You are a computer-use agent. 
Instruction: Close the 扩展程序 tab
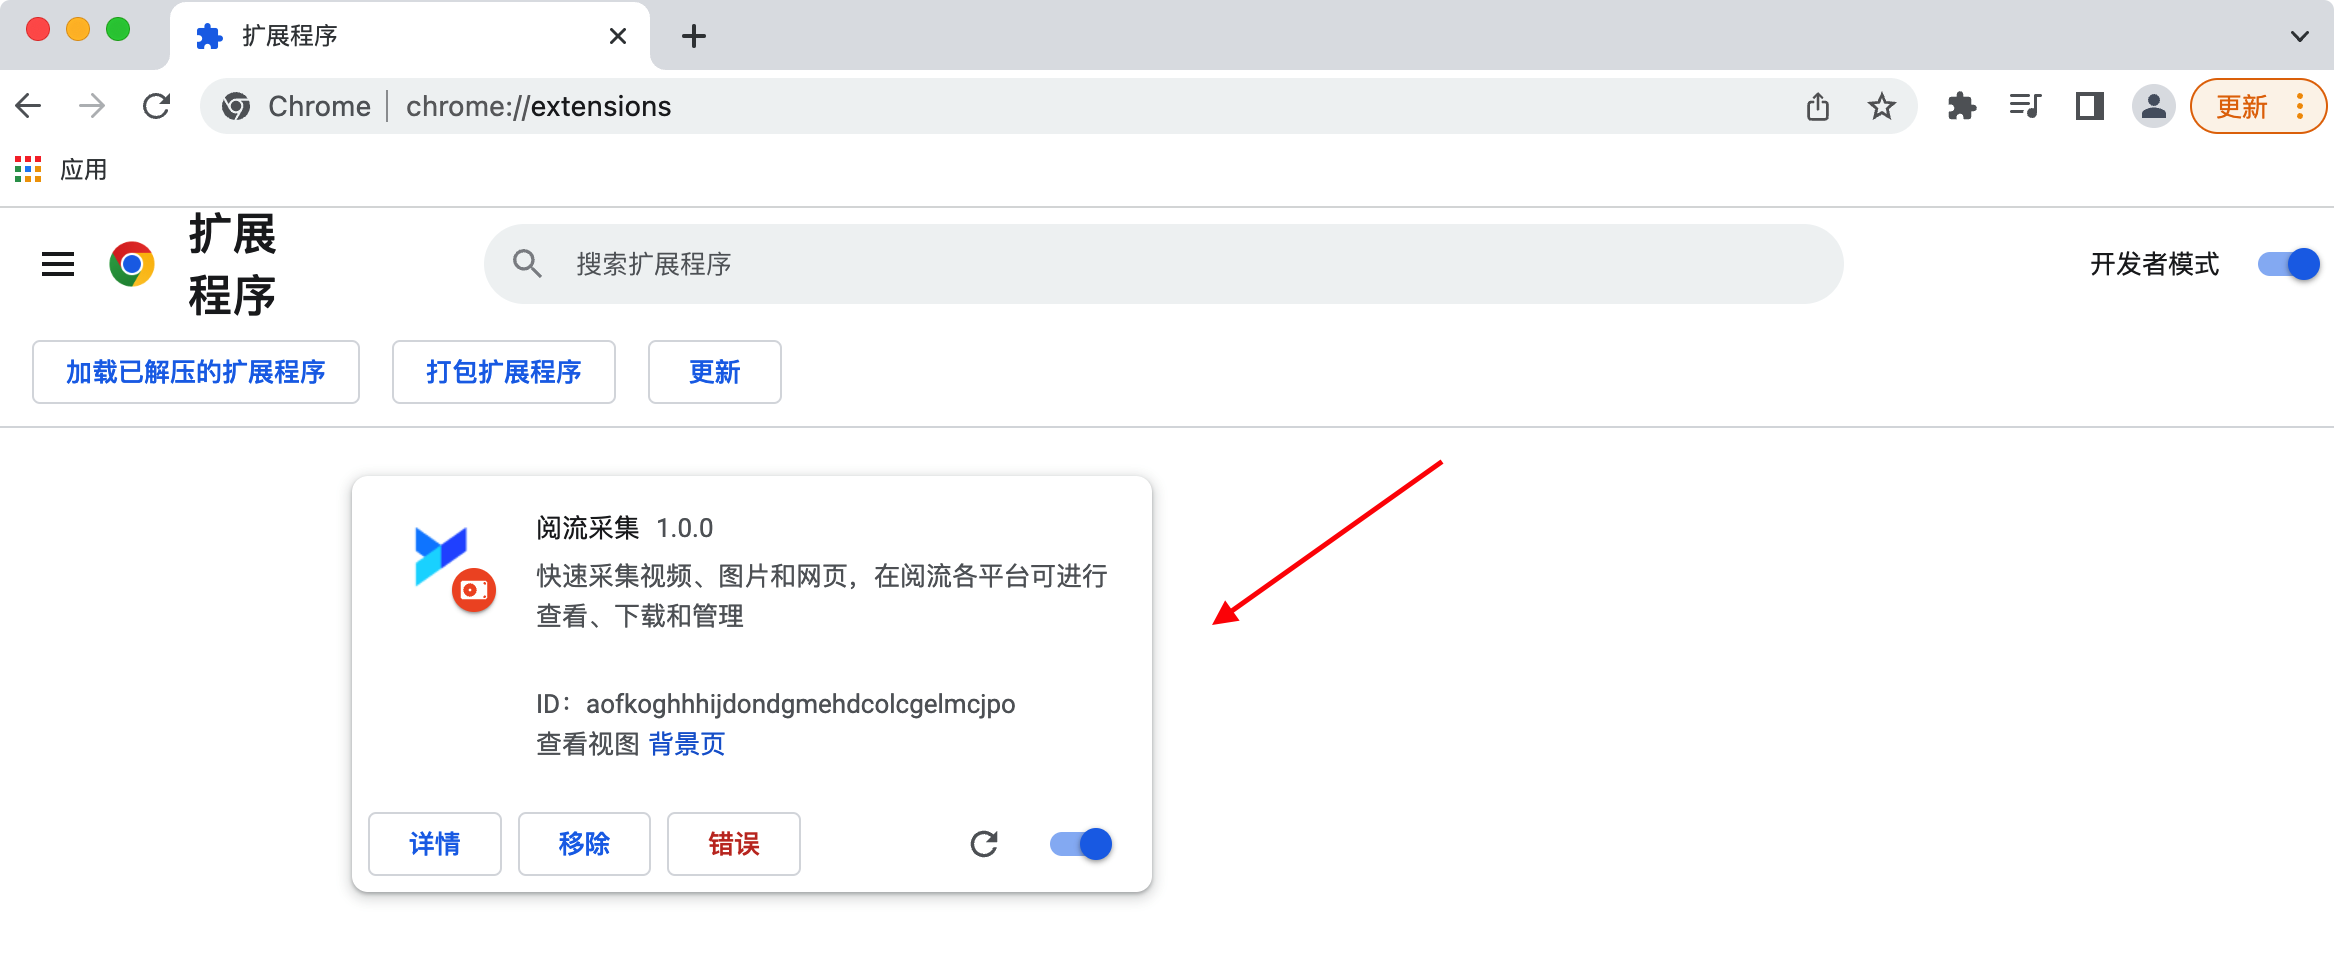pyautogui.click(x=618, y=37)
